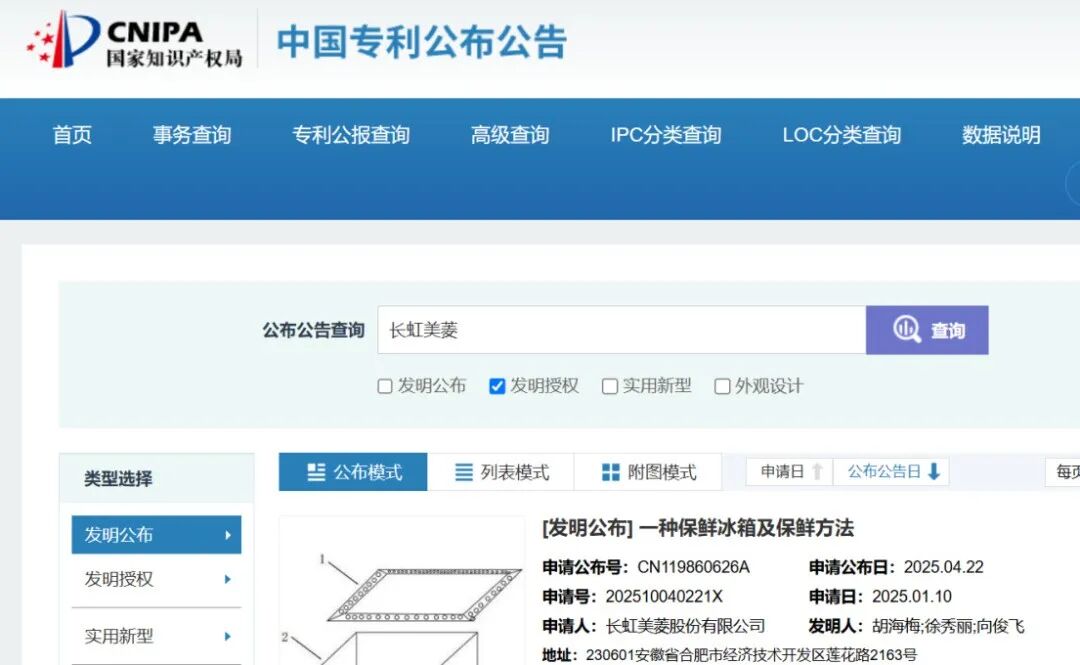Click the 申请日 ascending sort arrow
The image size is (1080, 665).
(x=818, y=471)
